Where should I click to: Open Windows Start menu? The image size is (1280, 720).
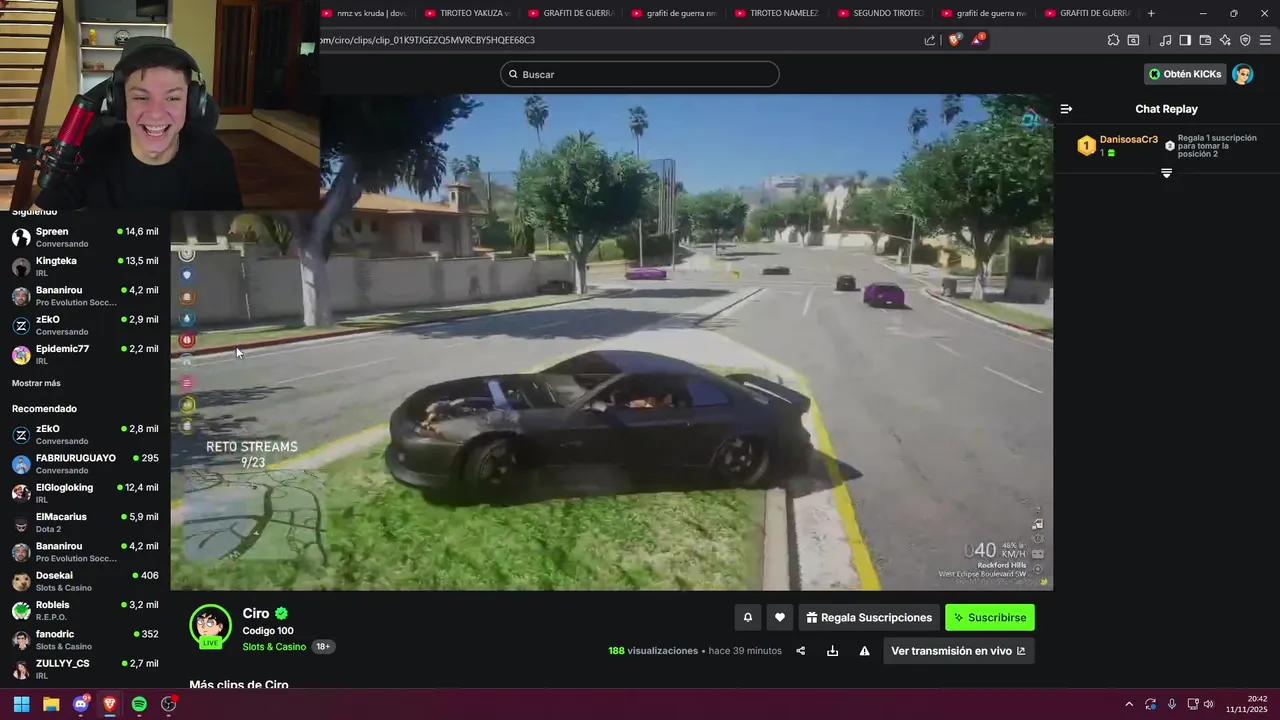pyautogui.click(x=21, y=704)
